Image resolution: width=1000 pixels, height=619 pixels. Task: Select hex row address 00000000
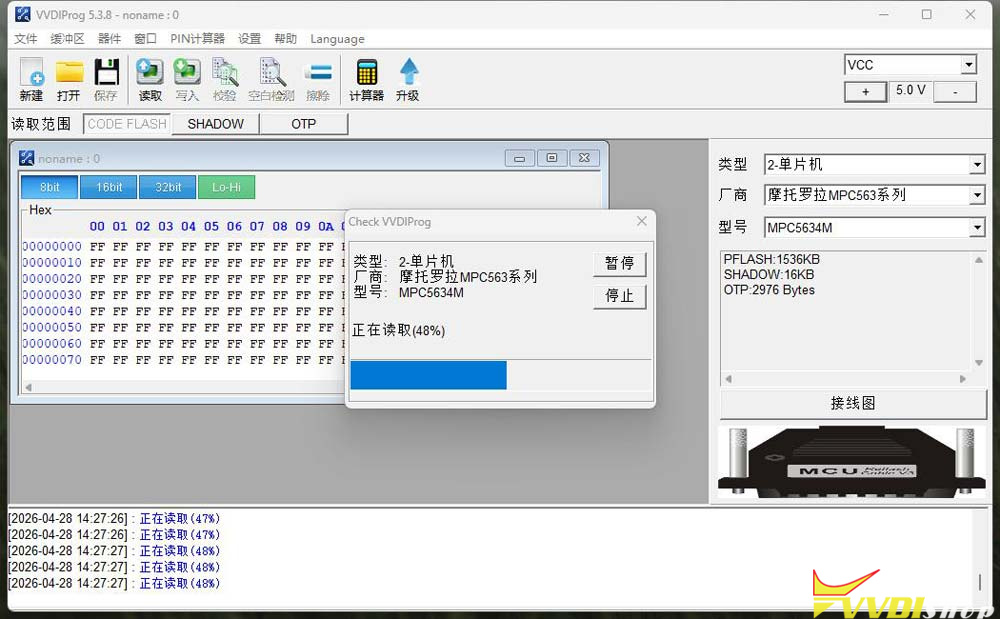[x=52, y=246]
